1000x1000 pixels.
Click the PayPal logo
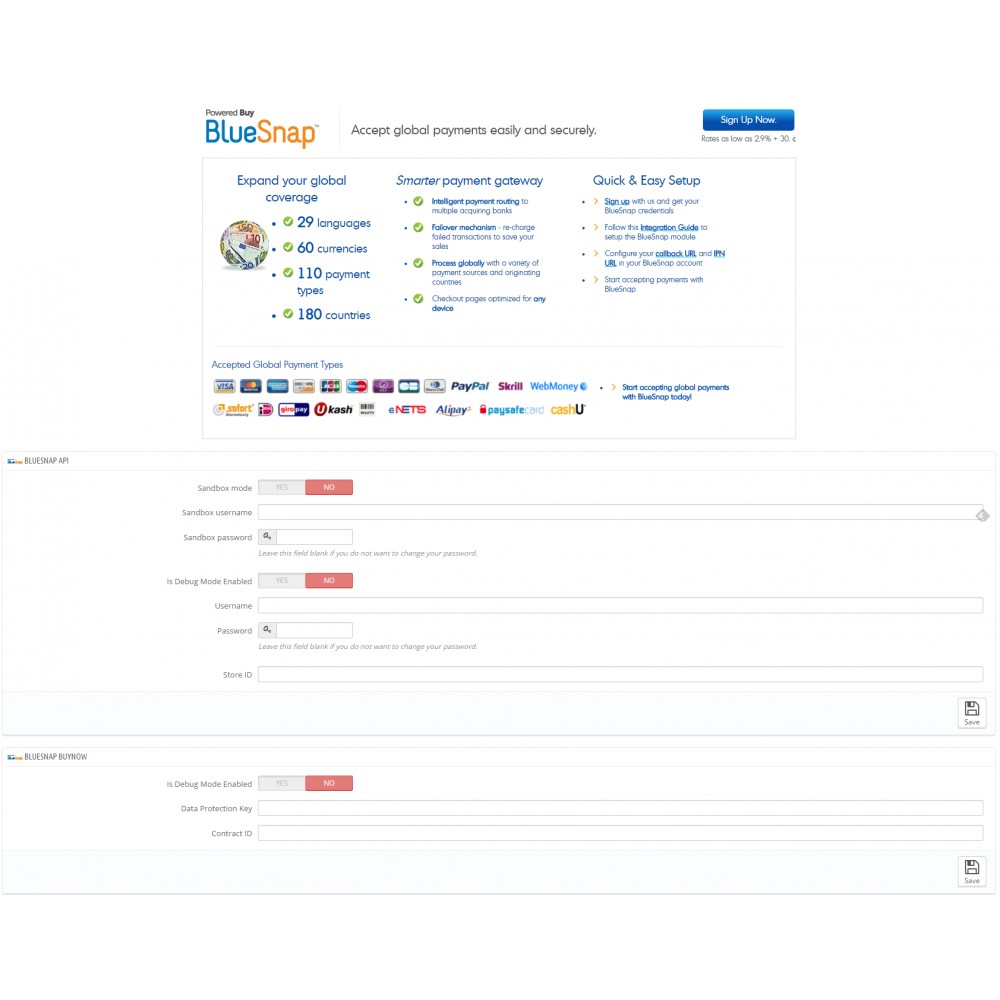pyautogui.click(x=470, y=386)
